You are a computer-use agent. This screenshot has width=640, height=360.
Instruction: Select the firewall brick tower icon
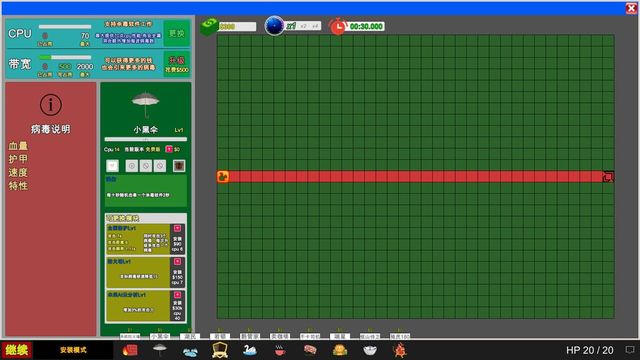tap(130, 350)
